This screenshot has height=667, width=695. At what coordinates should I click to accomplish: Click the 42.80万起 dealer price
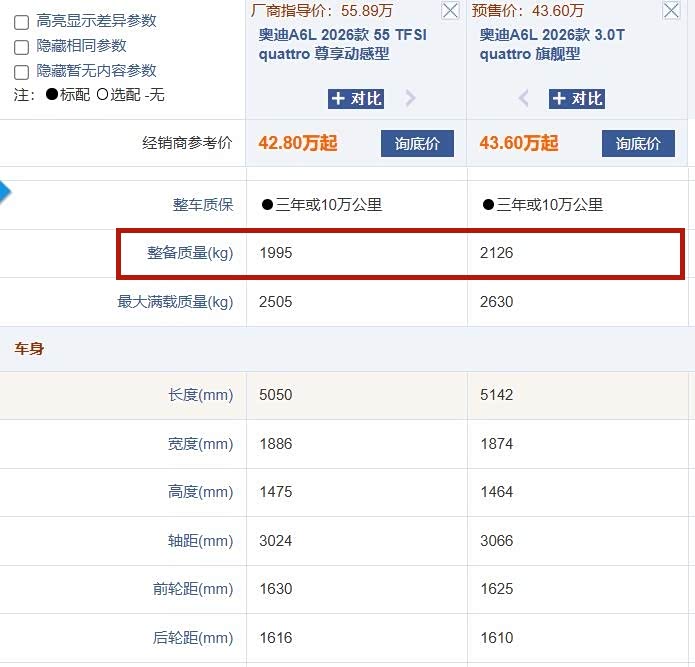click(298, 143)
